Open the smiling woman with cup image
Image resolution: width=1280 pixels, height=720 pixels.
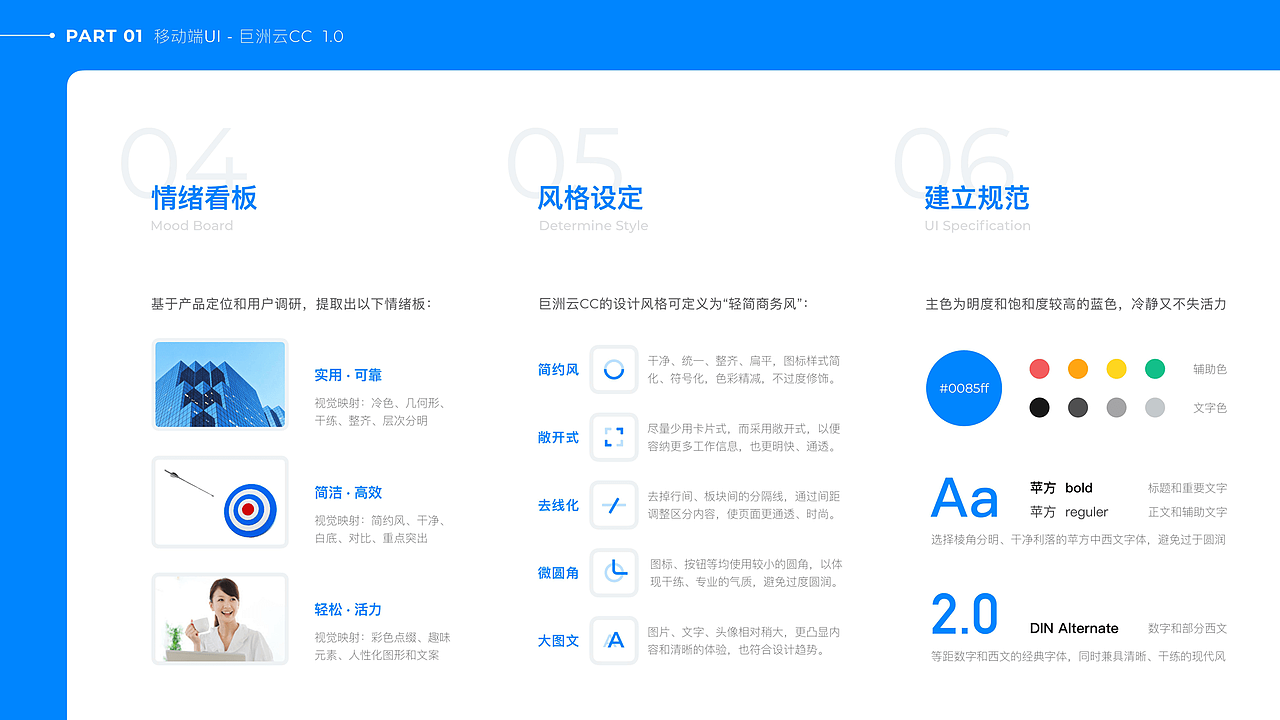point(220,619)
